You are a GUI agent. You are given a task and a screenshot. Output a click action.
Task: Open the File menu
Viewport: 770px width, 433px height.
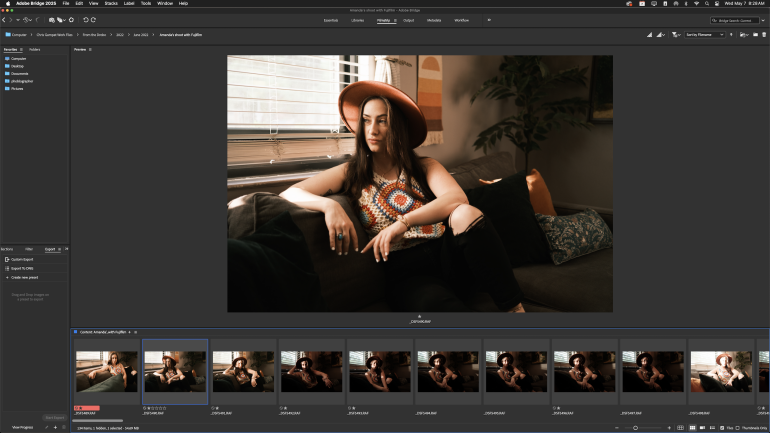[x=66, y=3]
